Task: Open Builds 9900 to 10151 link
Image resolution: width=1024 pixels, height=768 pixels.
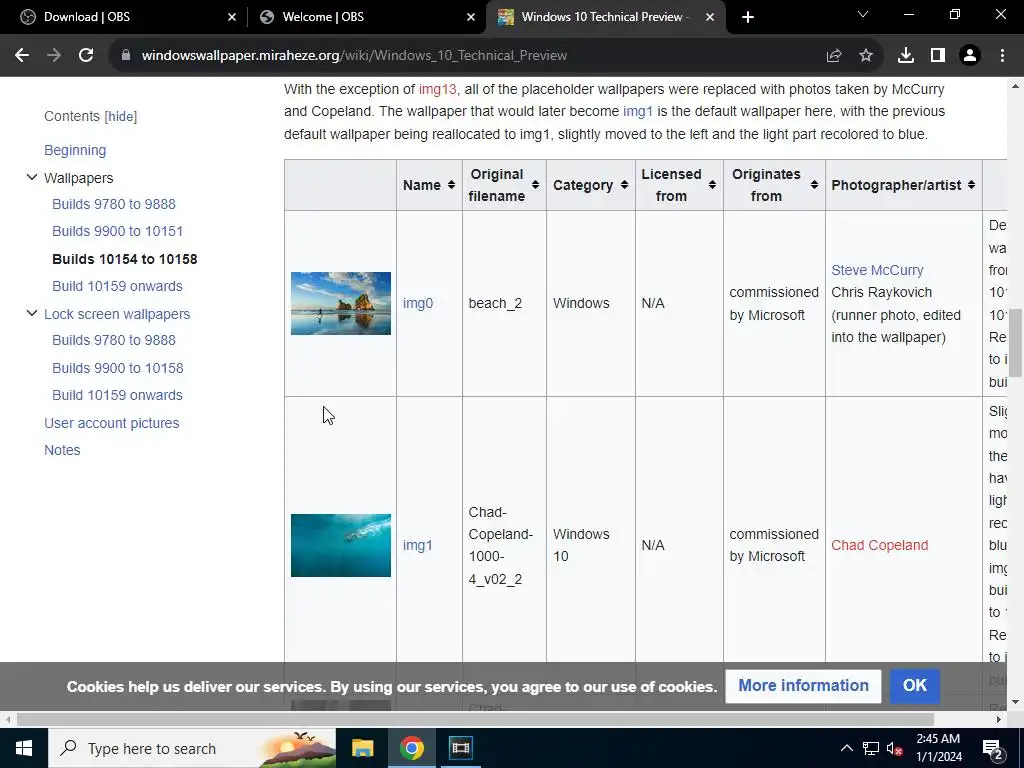Action: pos(118,231)
